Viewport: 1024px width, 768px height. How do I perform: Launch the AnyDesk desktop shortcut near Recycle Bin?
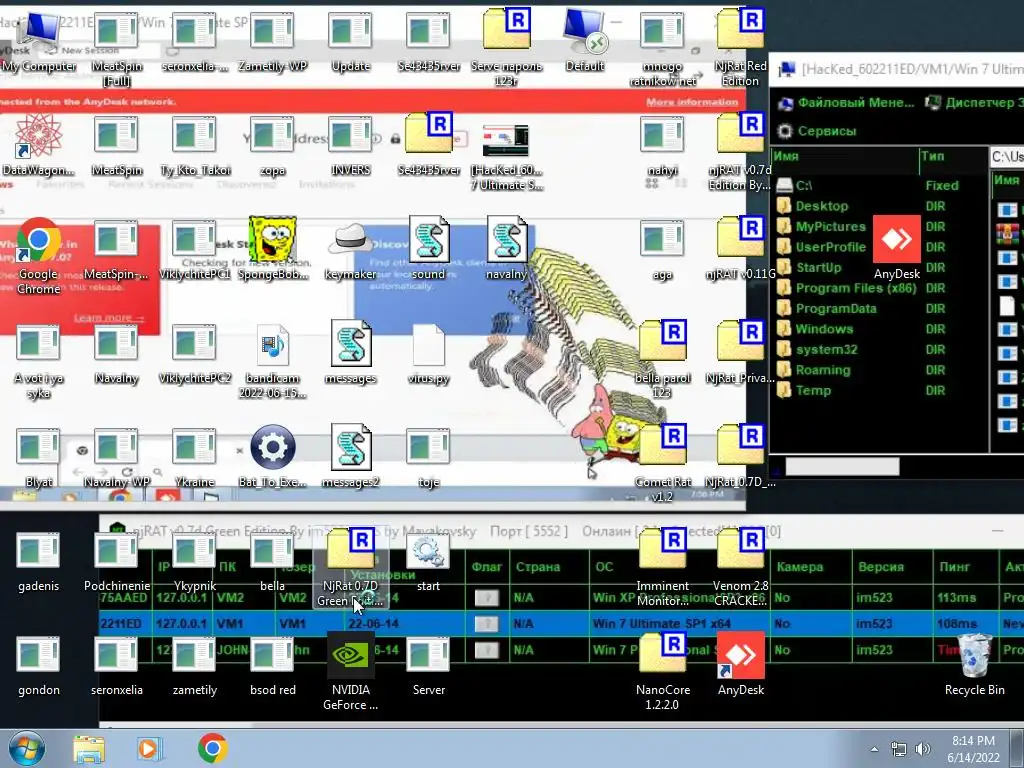click(x=740, y=664)
